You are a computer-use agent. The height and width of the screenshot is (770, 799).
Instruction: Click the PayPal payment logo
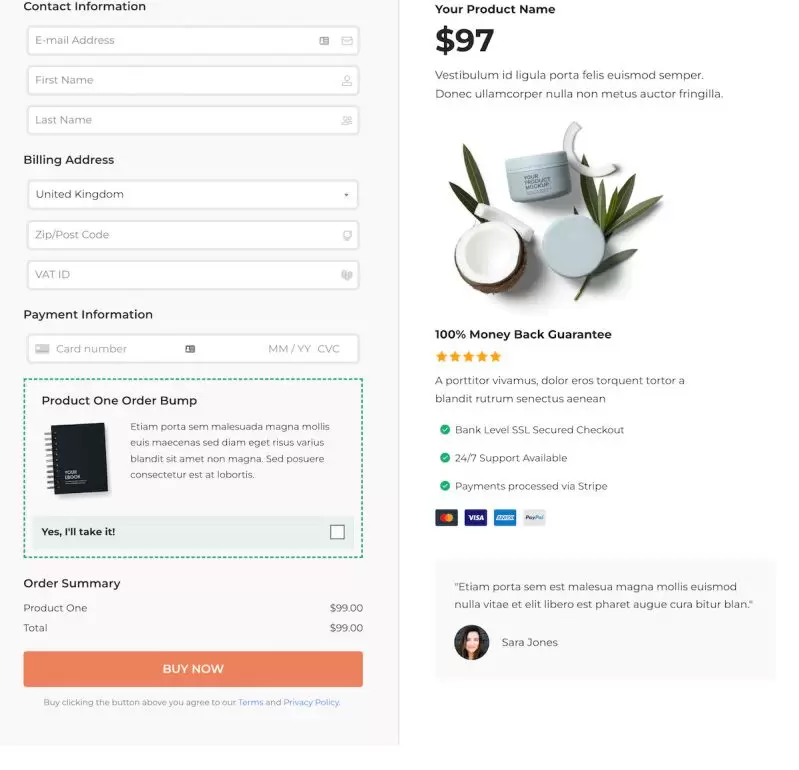[534, 518]
